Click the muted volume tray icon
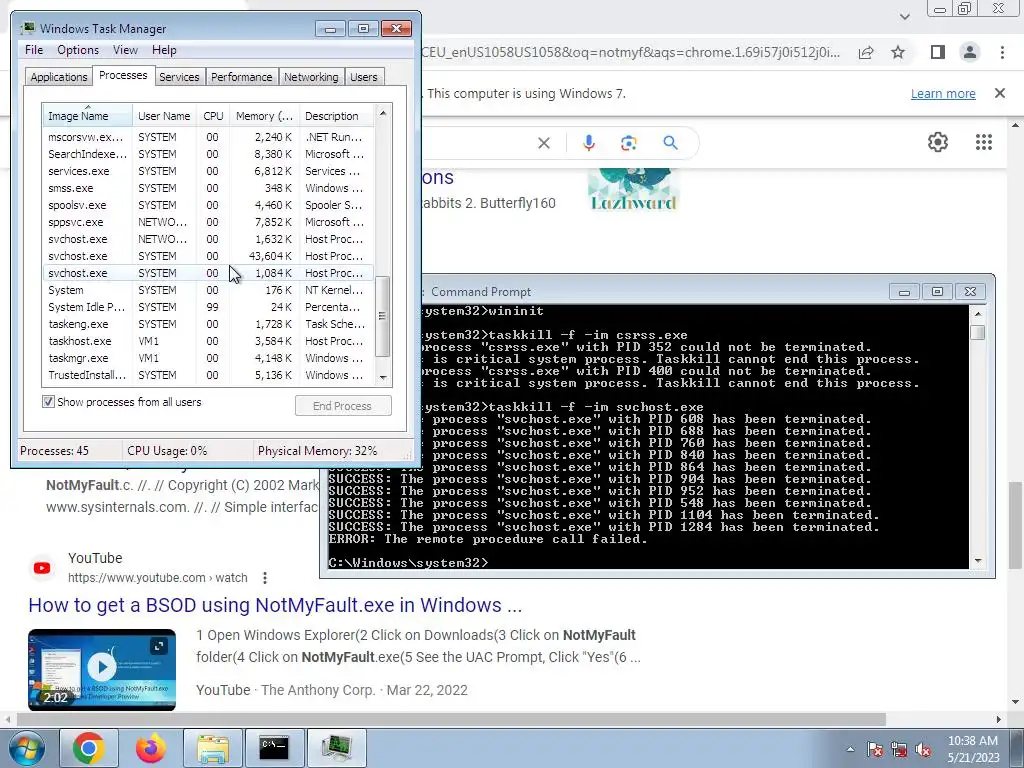 click(x=923, y=749)
